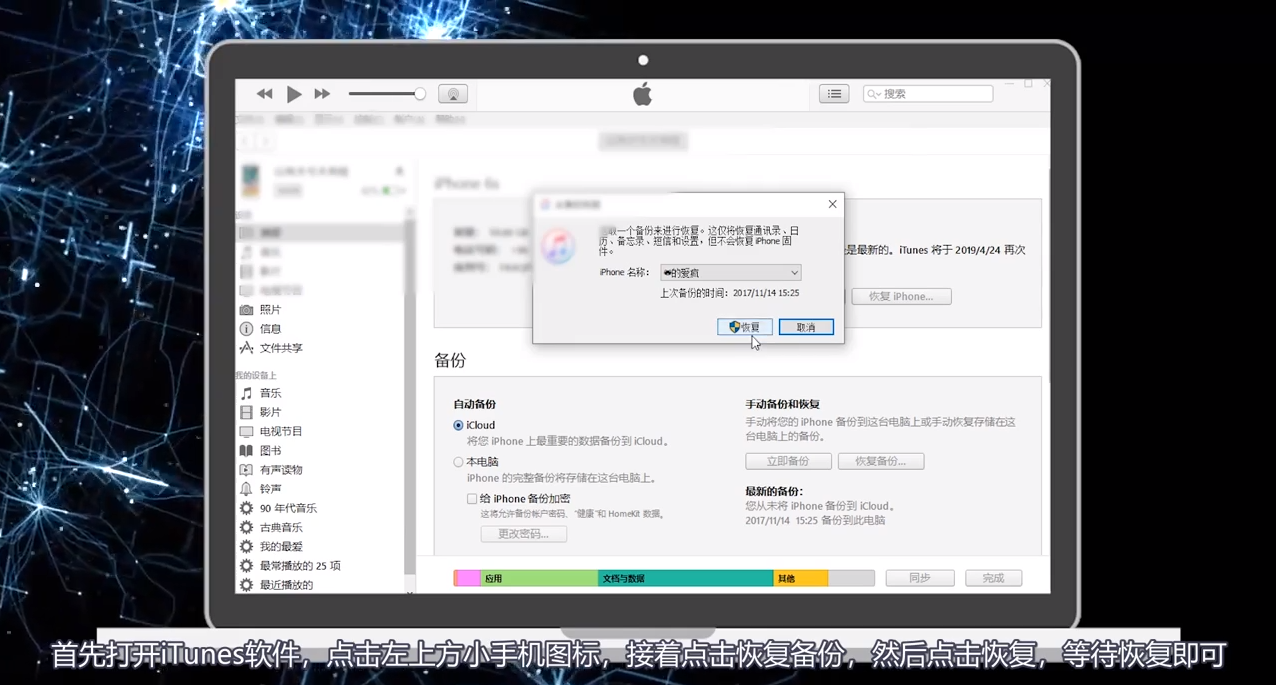This screenshot has width=1276, height=685.
Task: Enable 给 iPhone 备份加密 checkbox
Action: (x=472, y=499)
